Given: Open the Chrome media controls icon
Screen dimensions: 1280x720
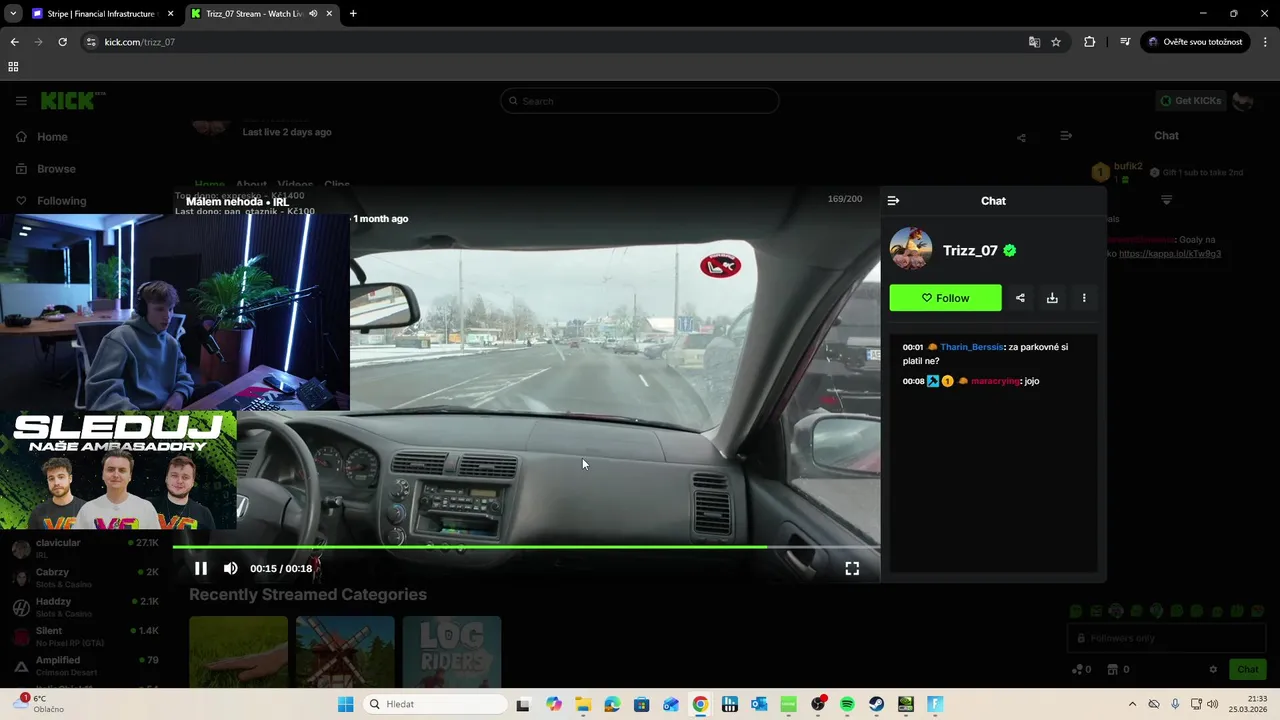Looking at the screenshot, I should 1125,42.
